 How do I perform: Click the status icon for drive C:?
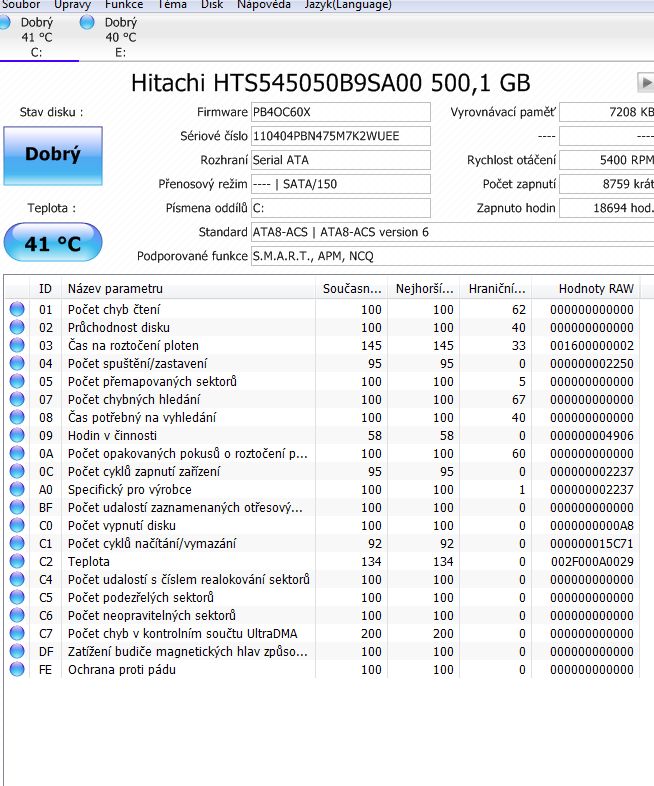point(4,22)
